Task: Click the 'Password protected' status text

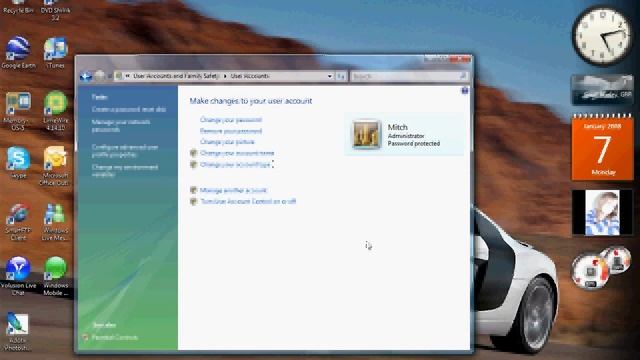Action: [413, 144]
